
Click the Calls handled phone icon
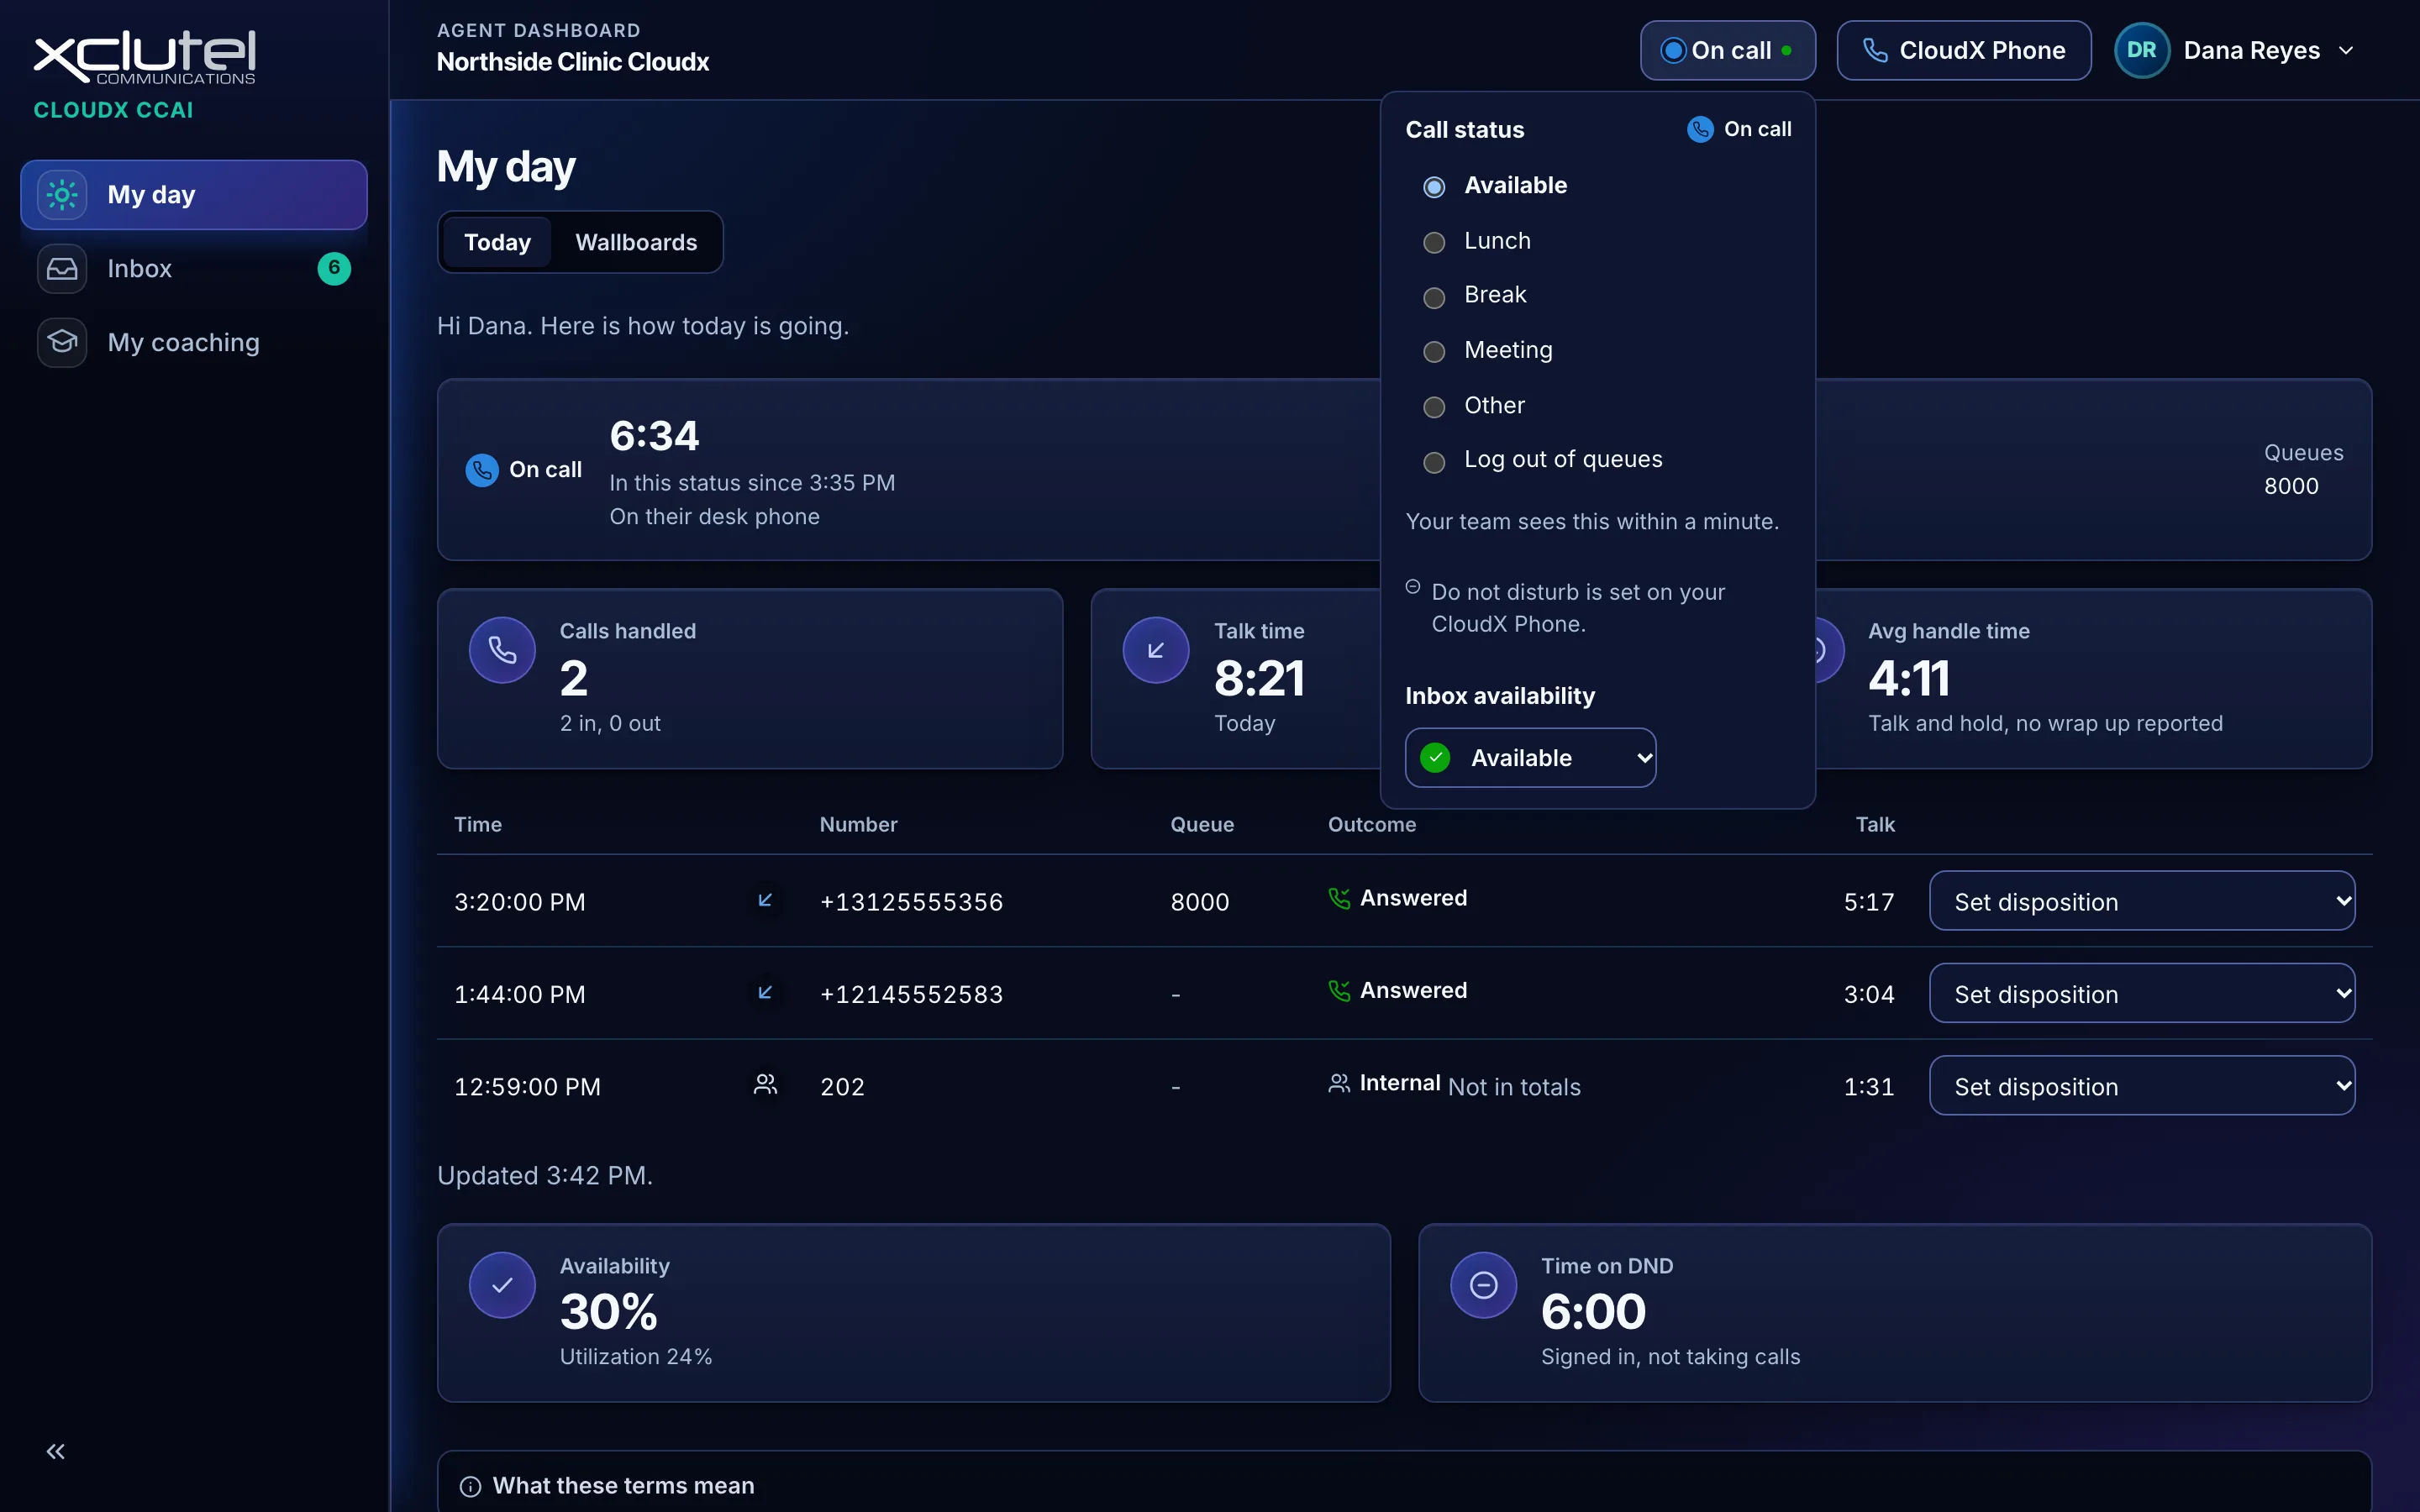coord(502,650)
